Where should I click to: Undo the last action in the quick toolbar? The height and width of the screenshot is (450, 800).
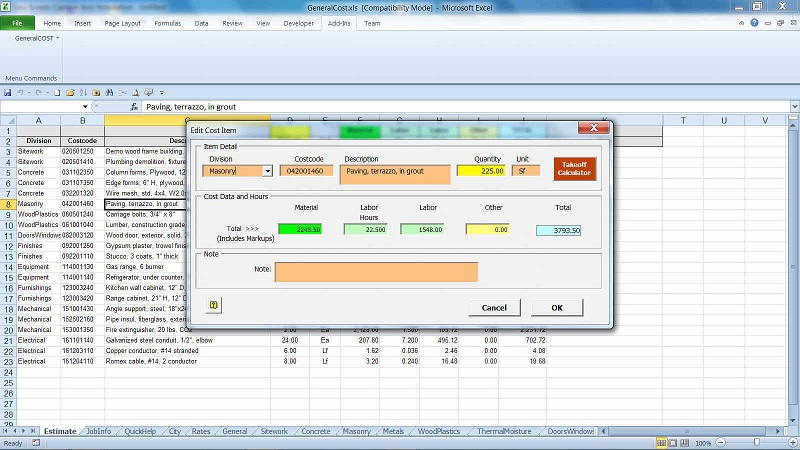[20, 92]
